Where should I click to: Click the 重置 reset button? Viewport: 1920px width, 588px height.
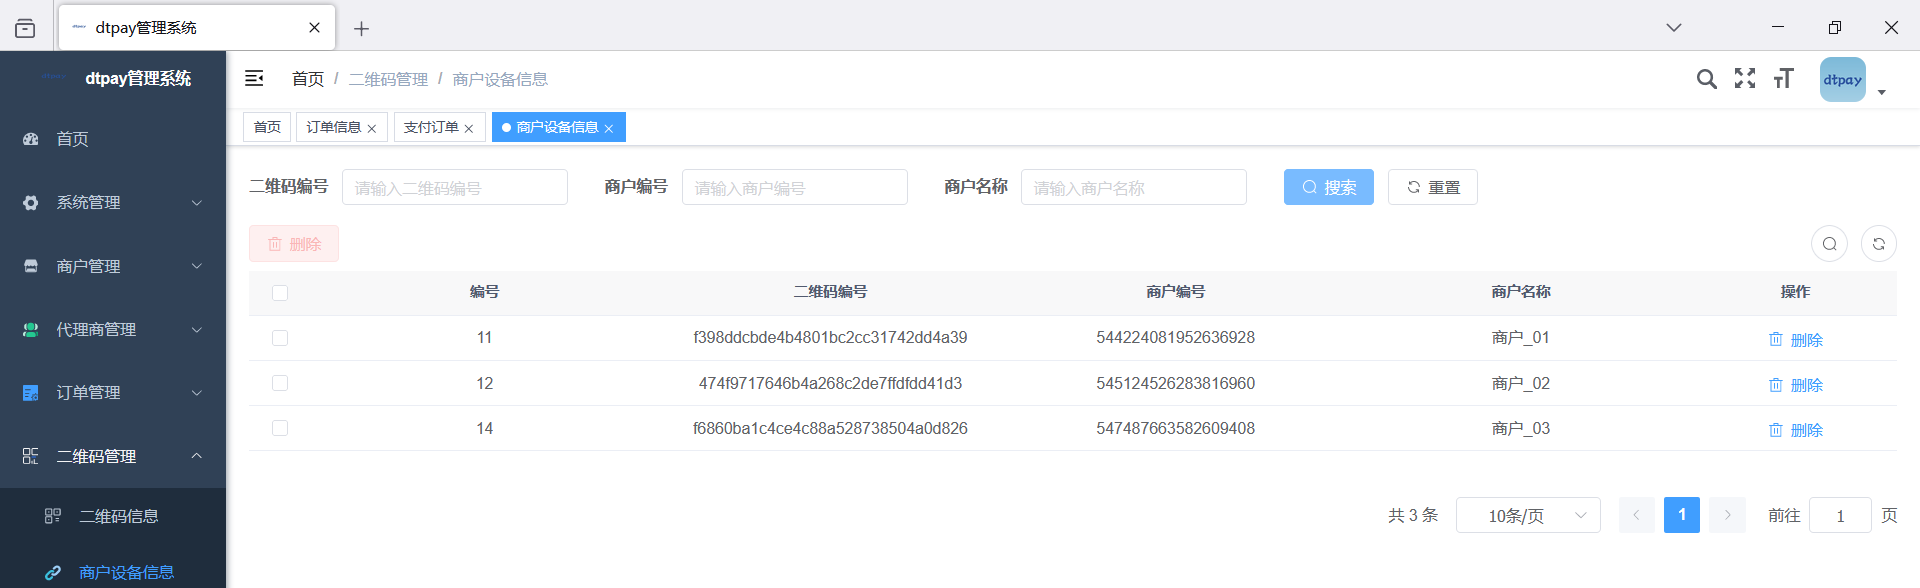point(1433,187)
